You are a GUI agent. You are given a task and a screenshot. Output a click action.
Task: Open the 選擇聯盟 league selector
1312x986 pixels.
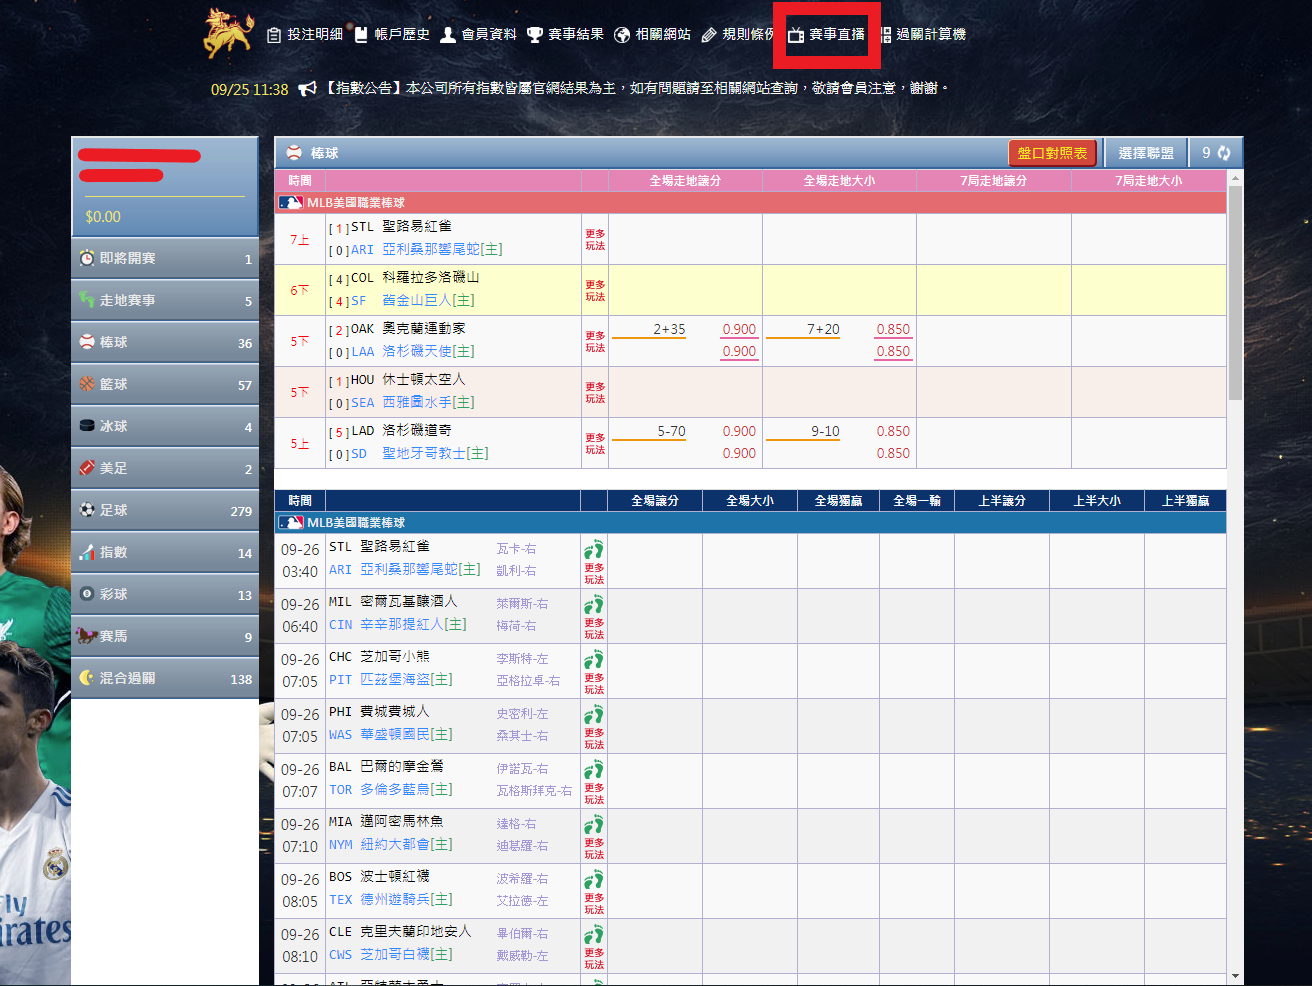coord(1146,153)
